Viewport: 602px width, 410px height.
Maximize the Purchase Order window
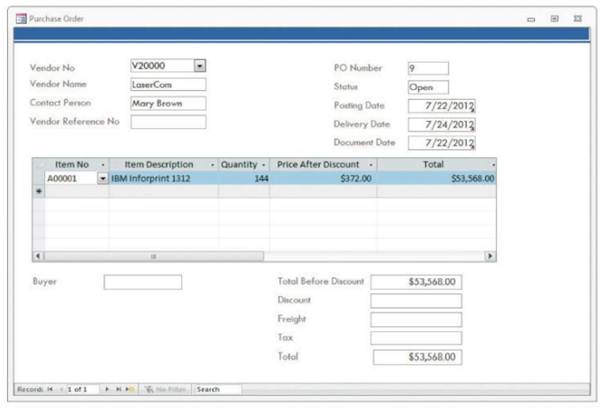[554, 18]
